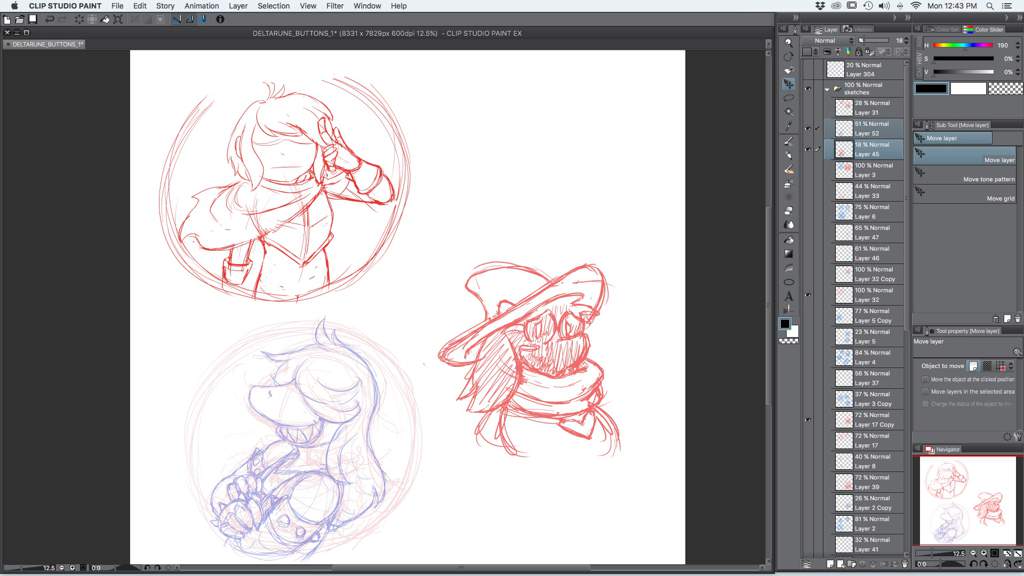1024x576 pixels.
Task: Choose the Move grid sub tool
Action: (x=965, y=194)
